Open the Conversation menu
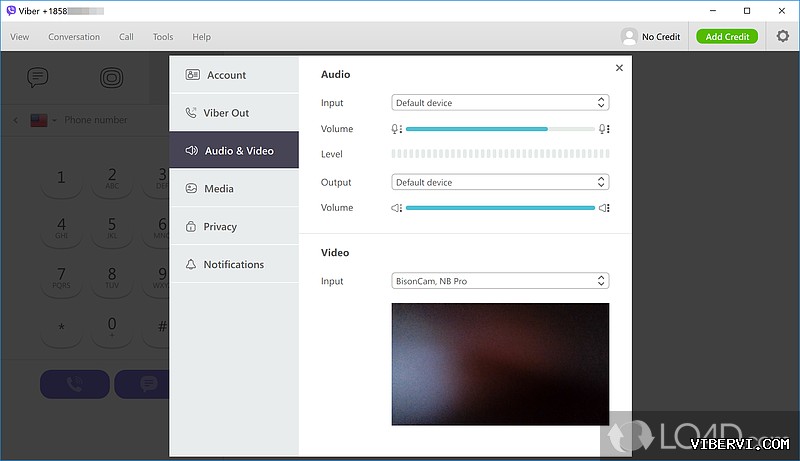 click(74, 37)
